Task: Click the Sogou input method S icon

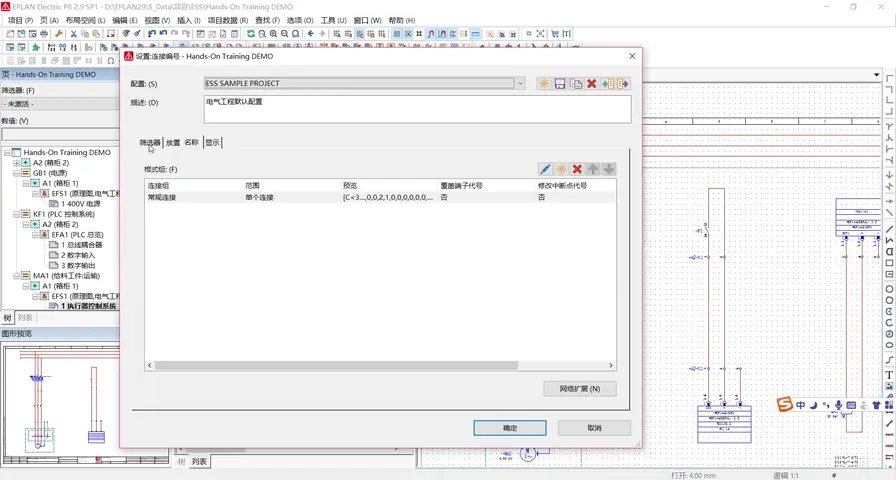Action: 785,405
